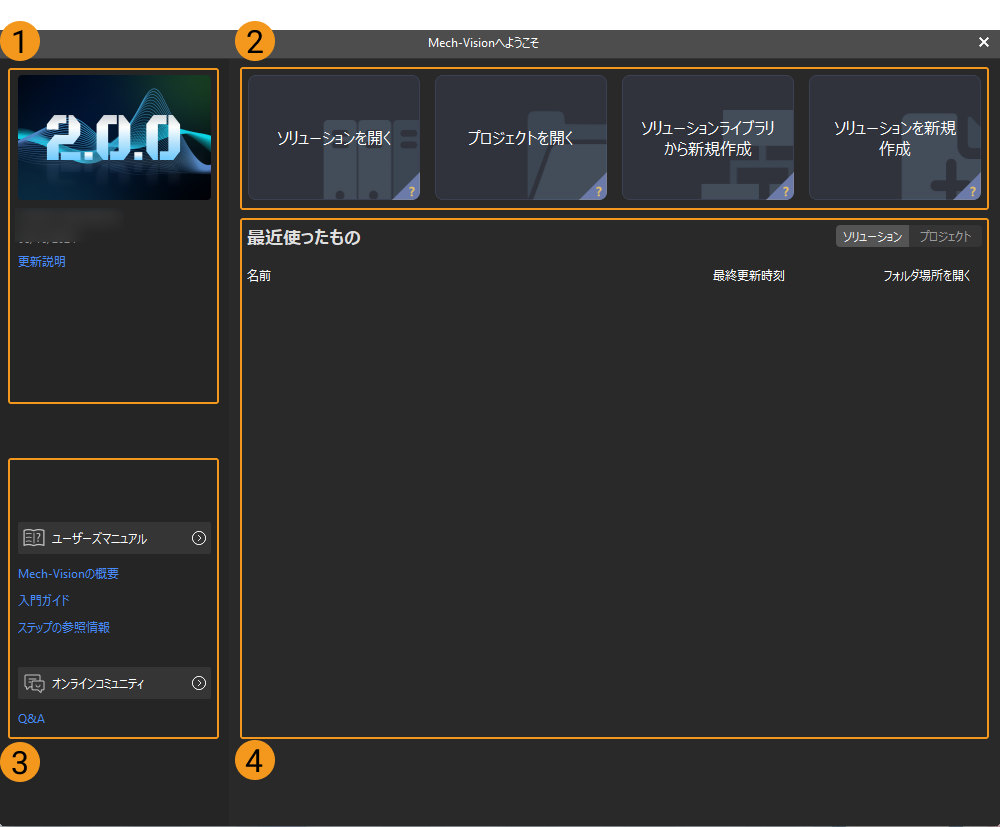The image size is (1000, 827).
Task: Click the 2.0.0 version banner image
Action: (x=114, y=137)
